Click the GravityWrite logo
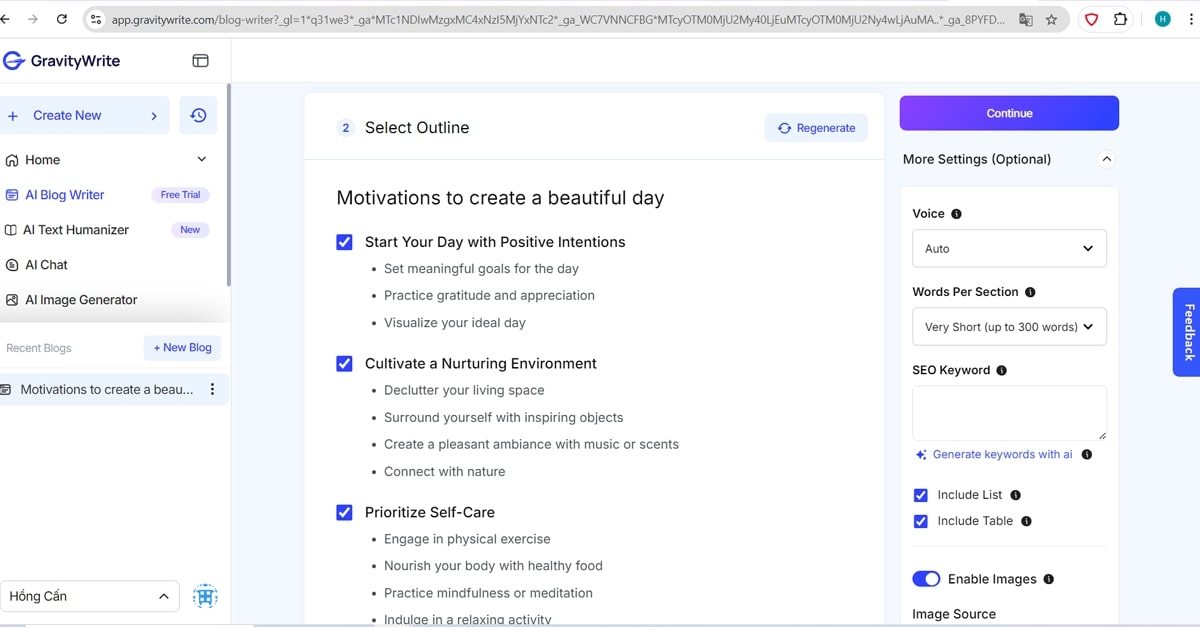This screenshot has width=1200, height=627. (62, 61)
